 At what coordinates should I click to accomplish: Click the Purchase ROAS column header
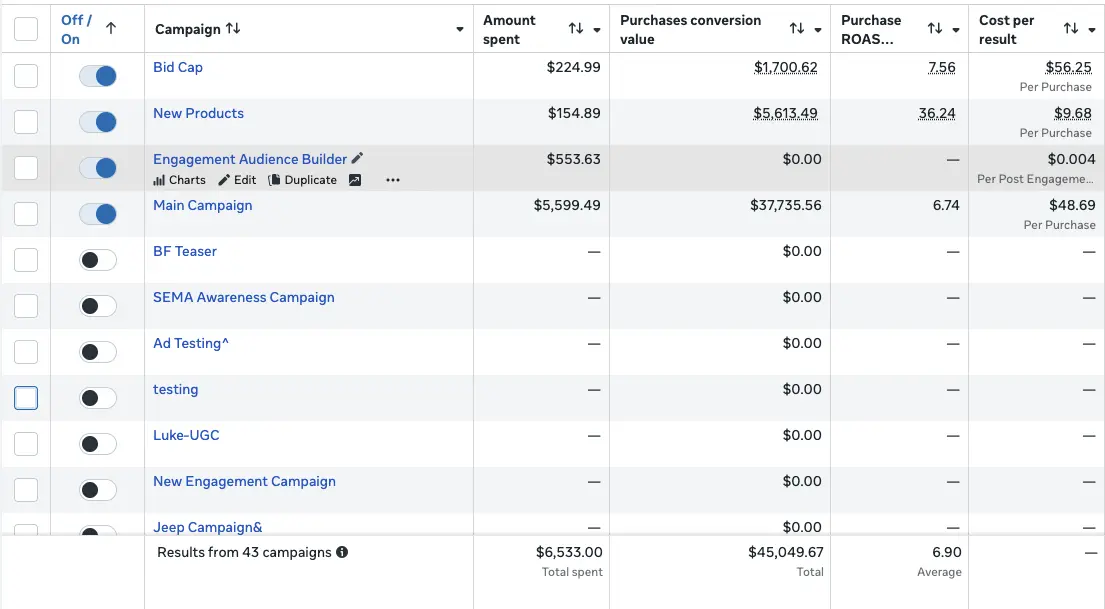click(x=871, y=29)
